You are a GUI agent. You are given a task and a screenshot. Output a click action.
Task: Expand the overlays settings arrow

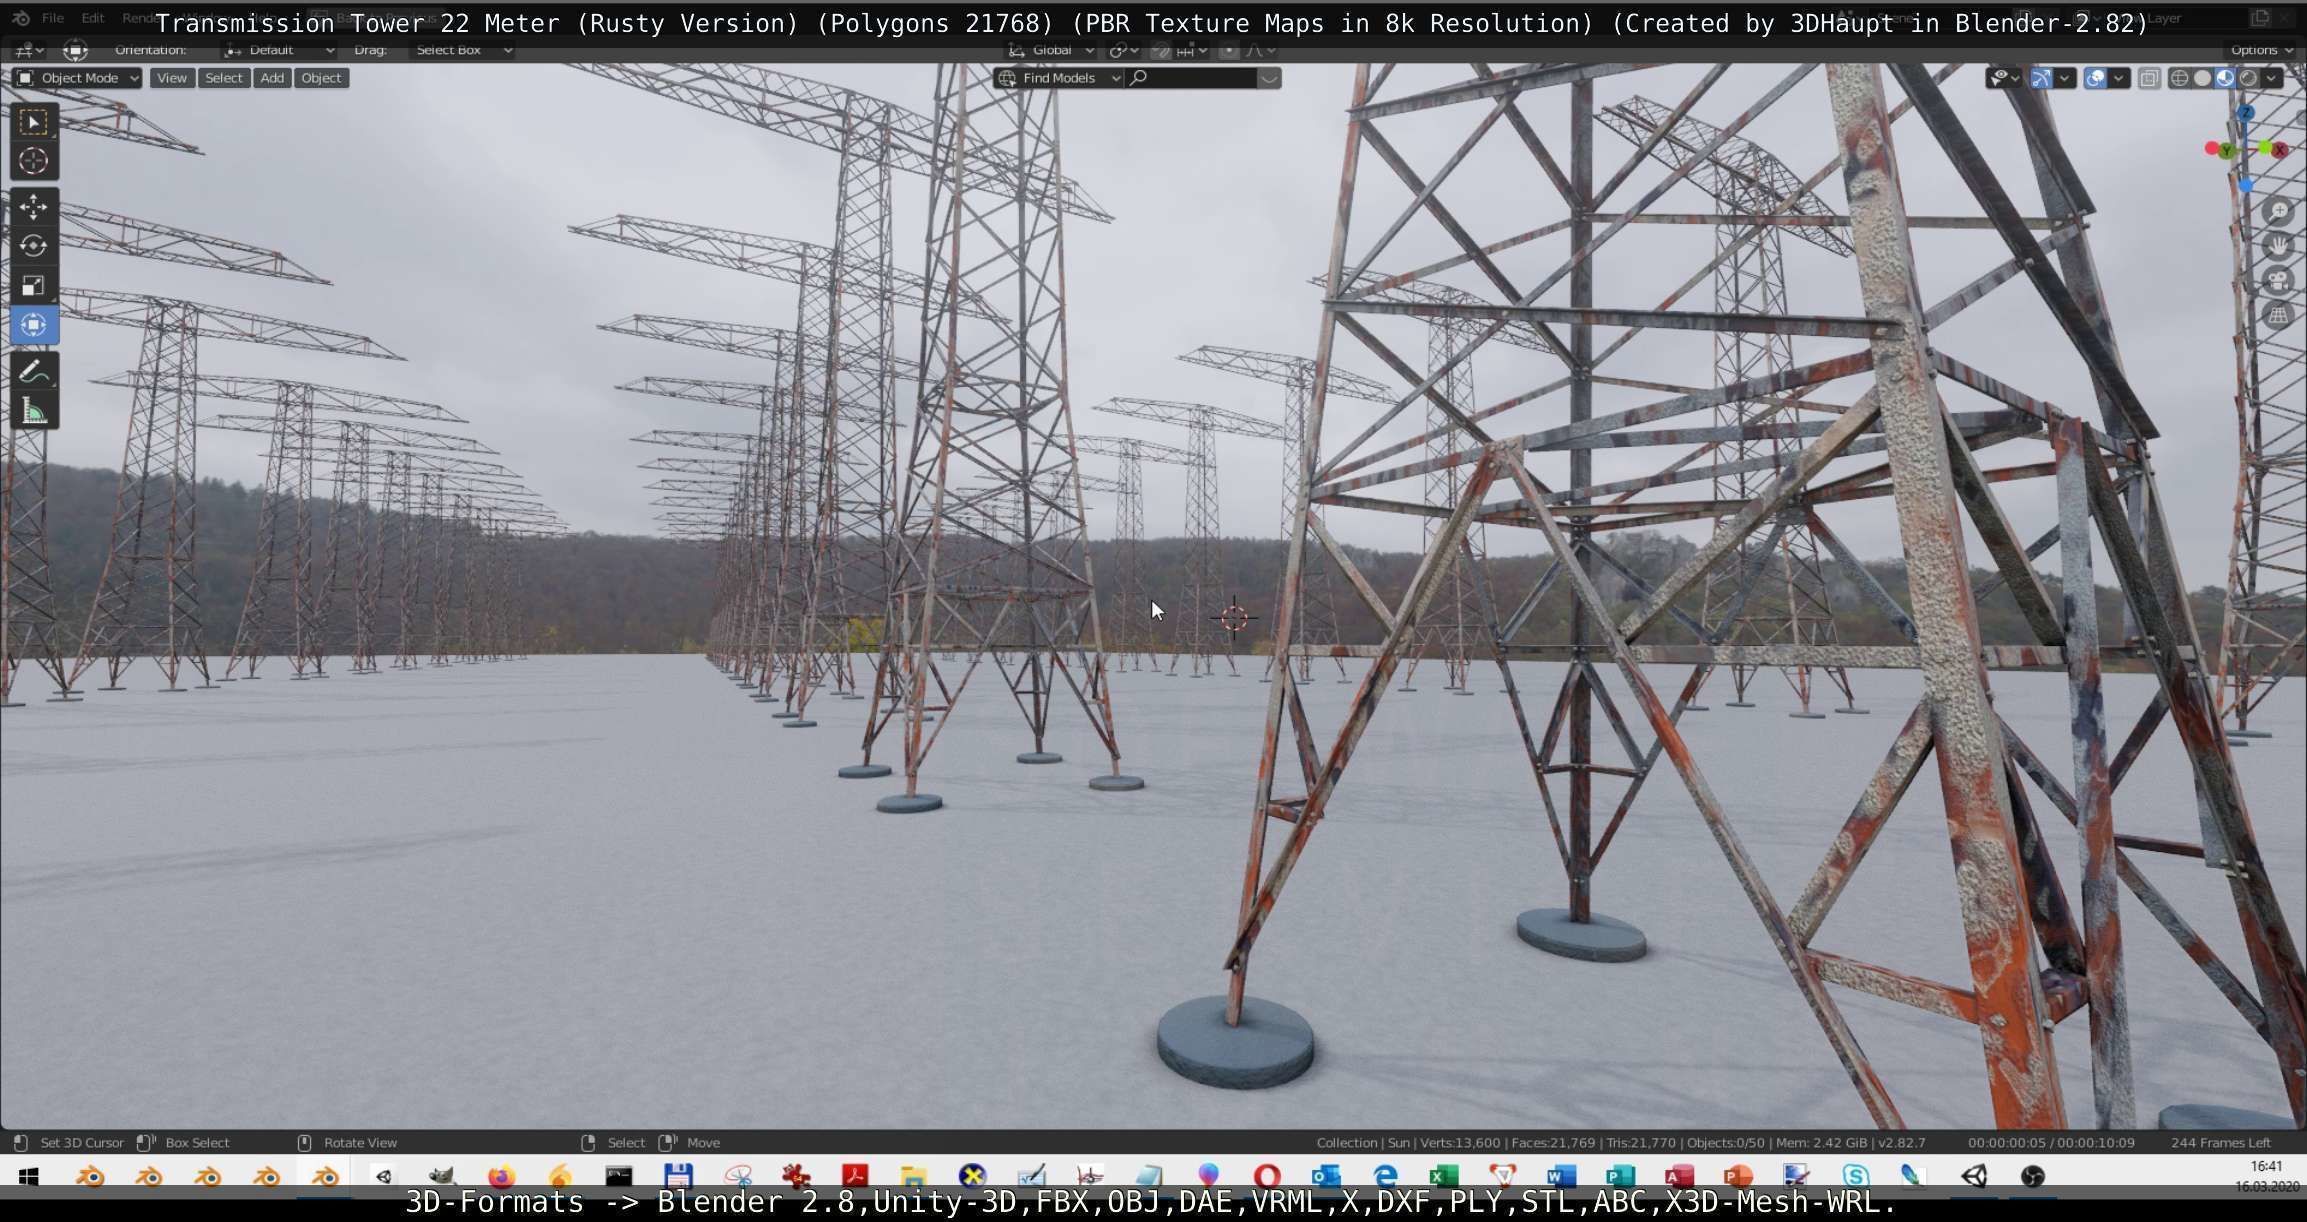pos(2118,78)
